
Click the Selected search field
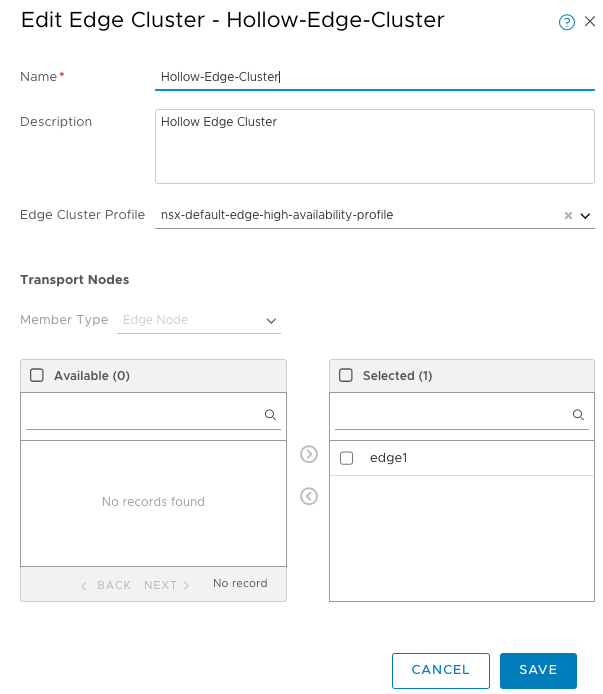[452, 414]
